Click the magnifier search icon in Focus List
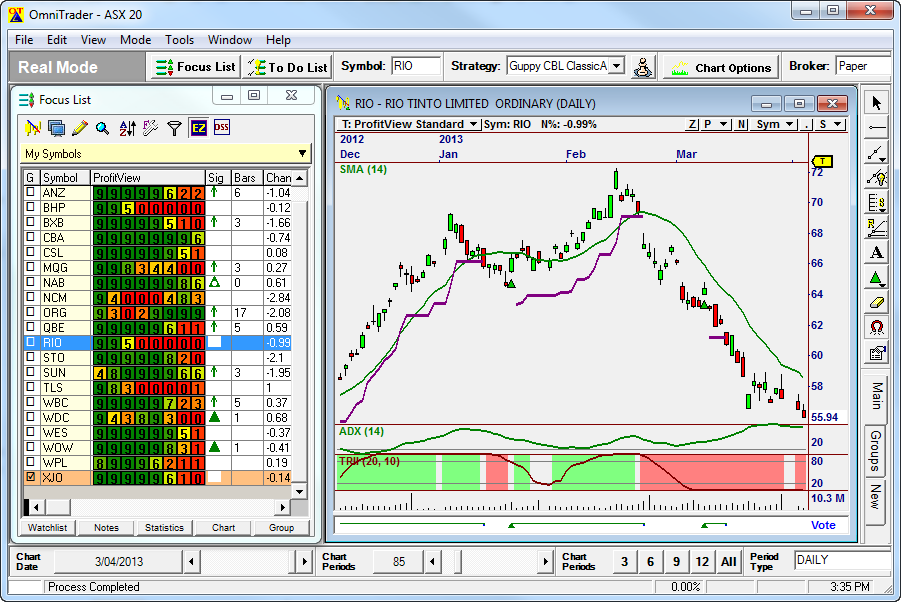Image resolution: width=901 pixels, height=602 pixels. pyautogui.click(x=103, y=128)
